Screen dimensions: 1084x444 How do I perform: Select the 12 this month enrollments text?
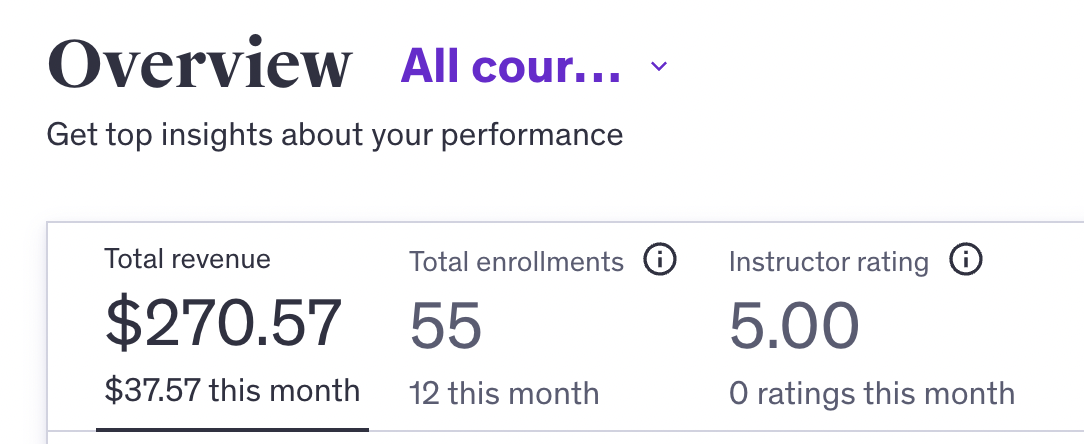coord(504,394)
